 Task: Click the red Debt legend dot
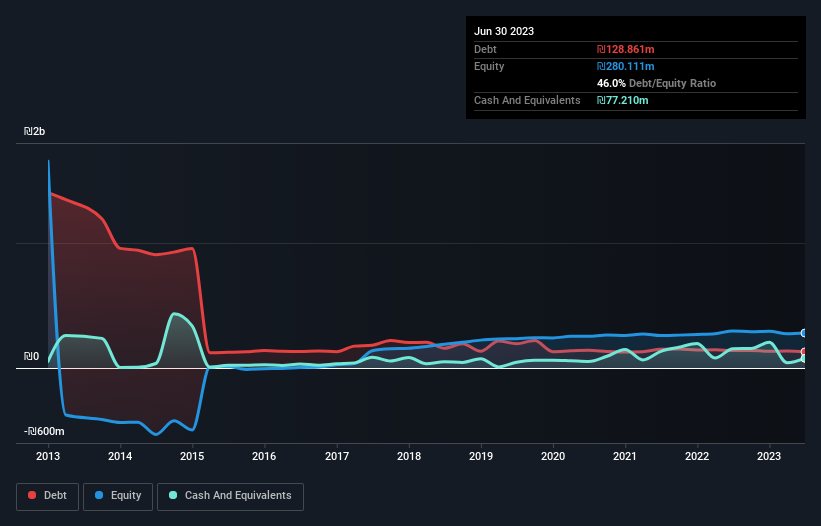click(x=32, y=495)
